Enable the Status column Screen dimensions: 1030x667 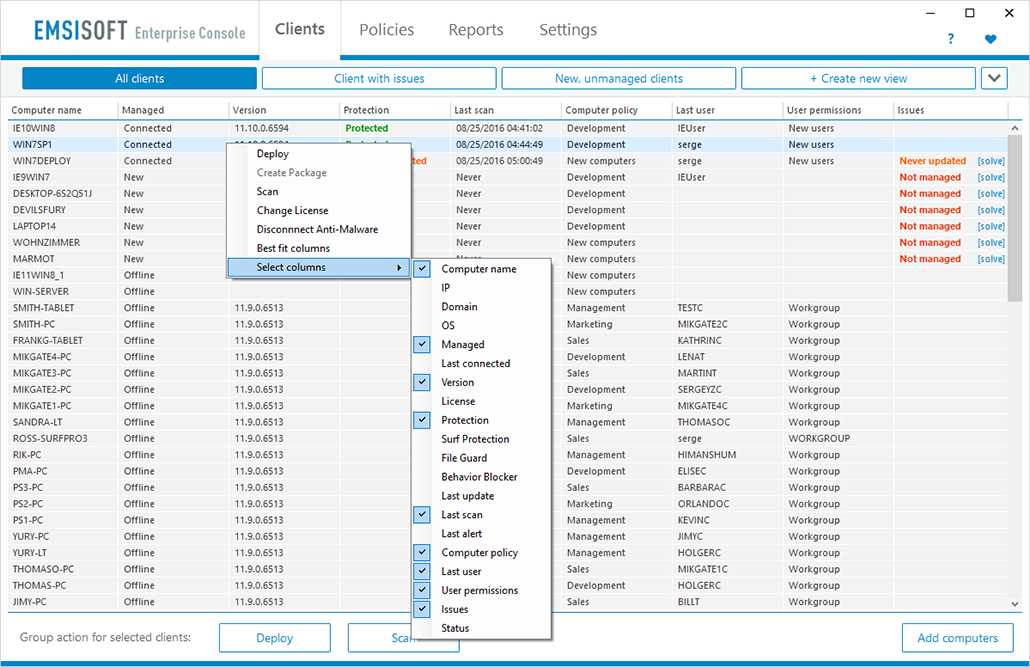pyautogui.click(x=481, y=628)
